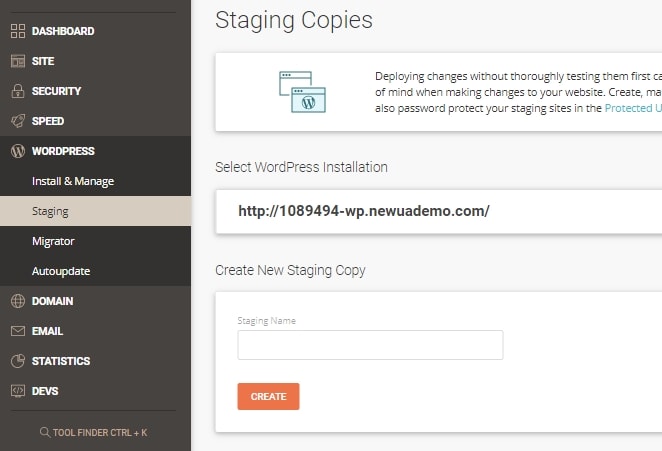Collapse the WORDPRESS section label

pos(63,151)
